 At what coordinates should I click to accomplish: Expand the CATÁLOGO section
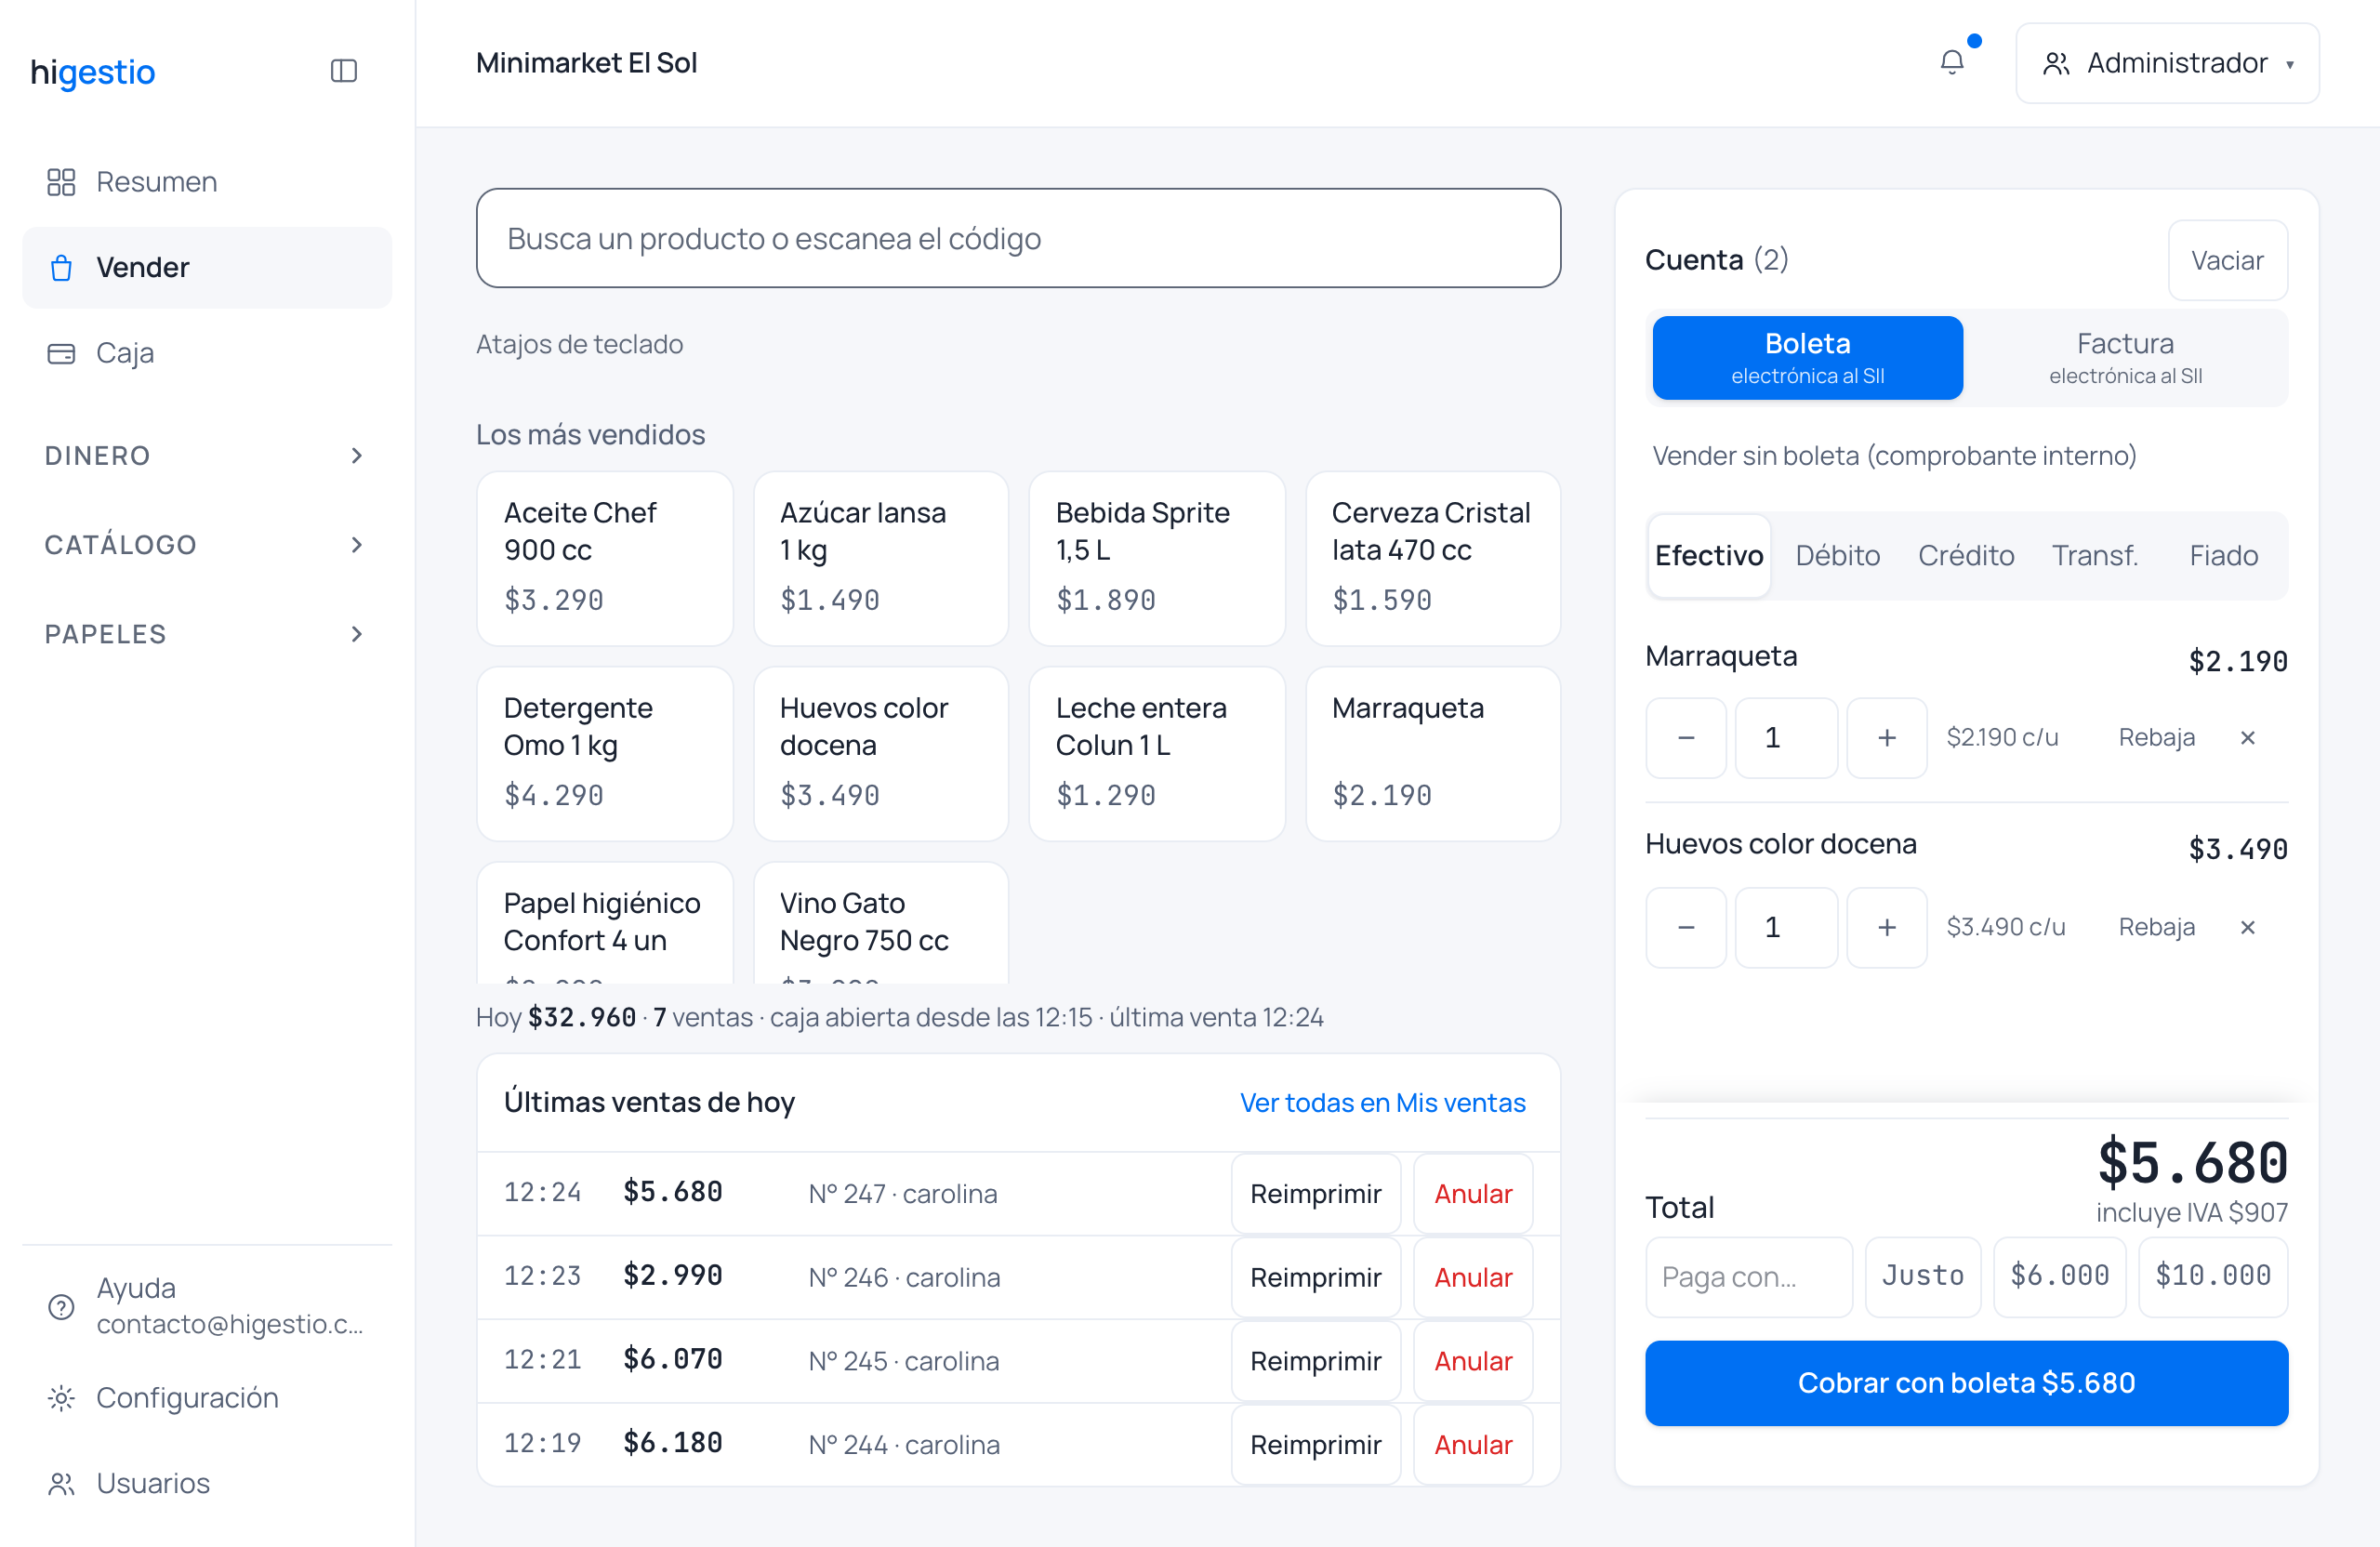coord(207,545)
